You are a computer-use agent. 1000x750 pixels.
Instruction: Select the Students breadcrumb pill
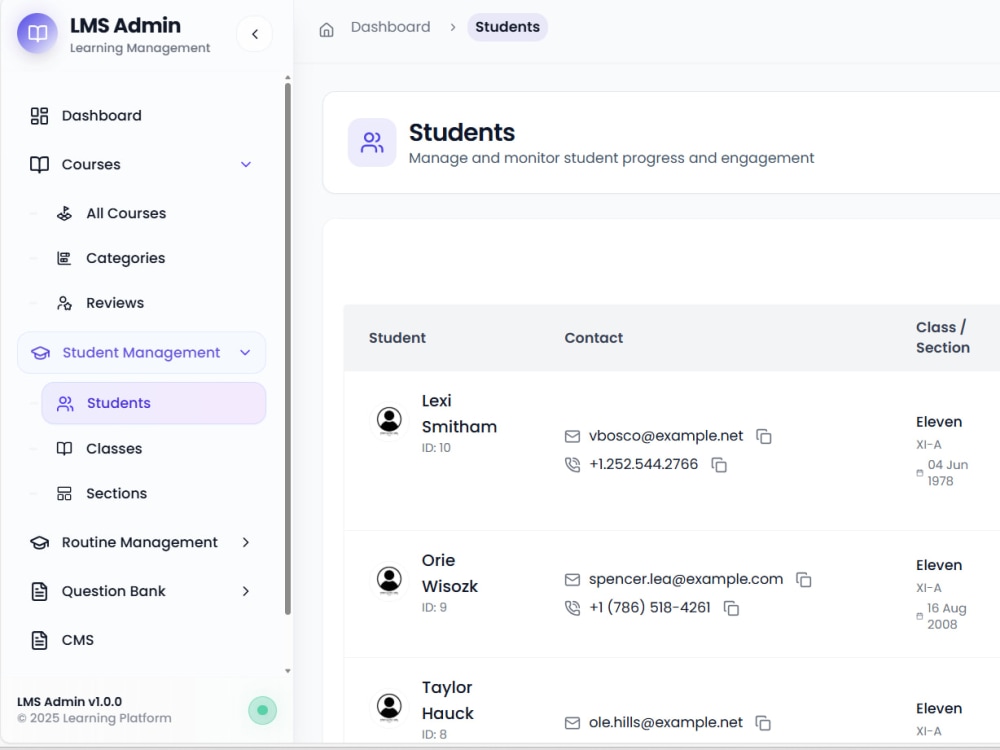[508, 27]
